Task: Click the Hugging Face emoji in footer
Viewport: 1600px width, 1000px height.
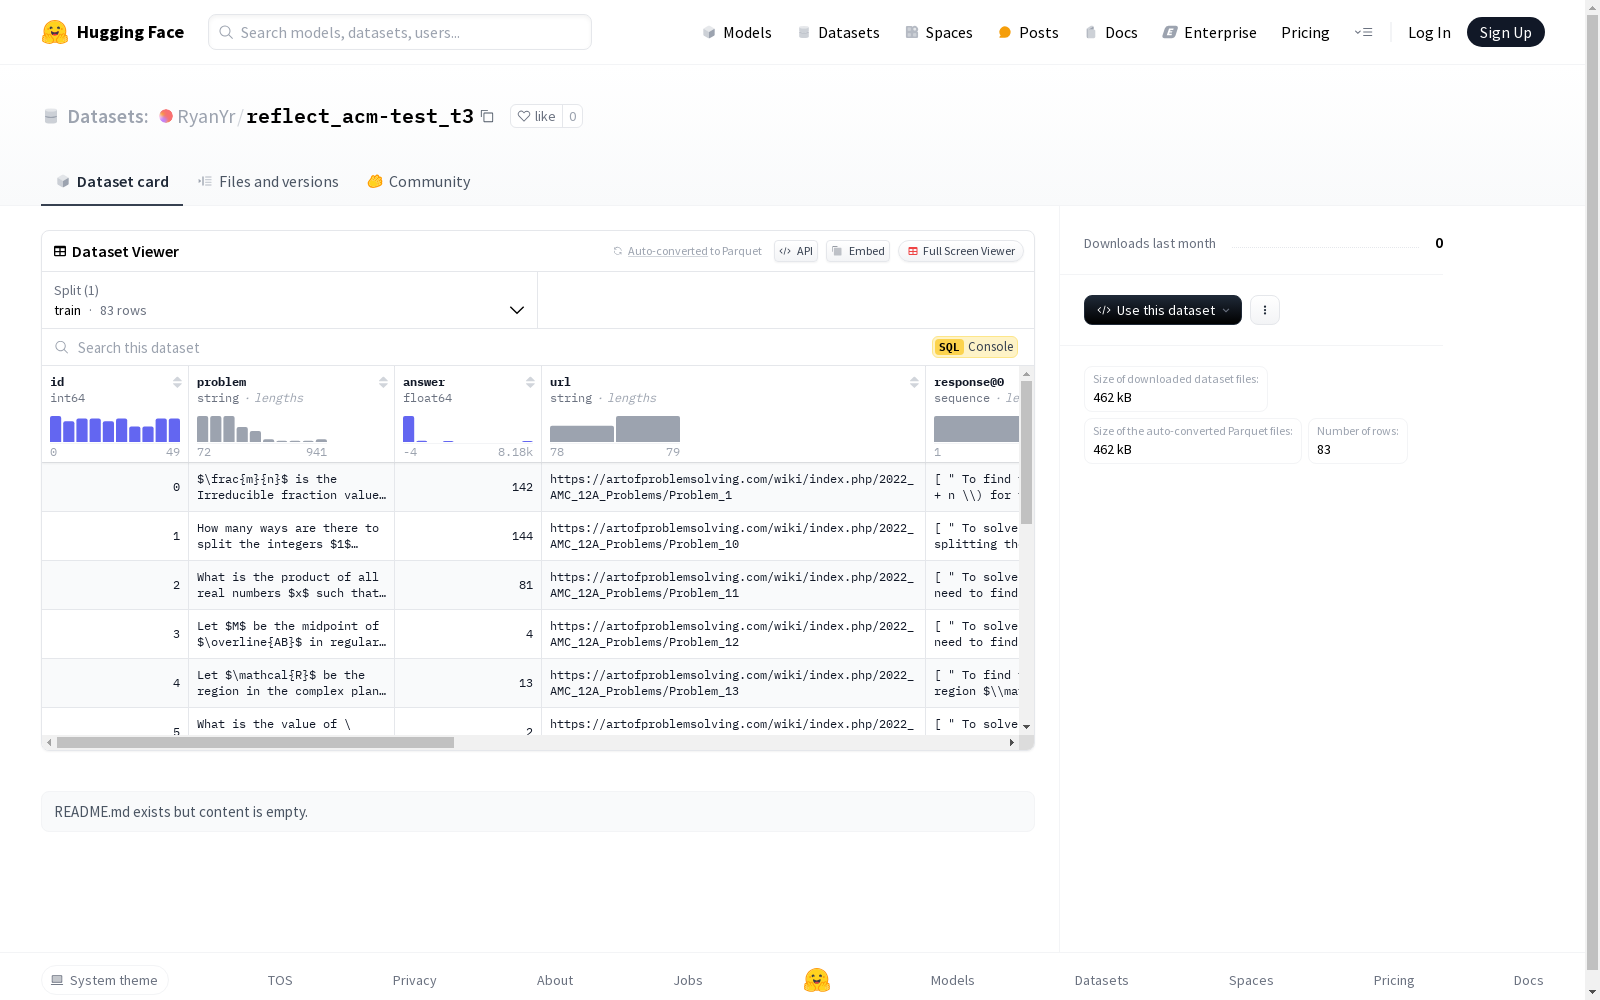Action: 817,980
